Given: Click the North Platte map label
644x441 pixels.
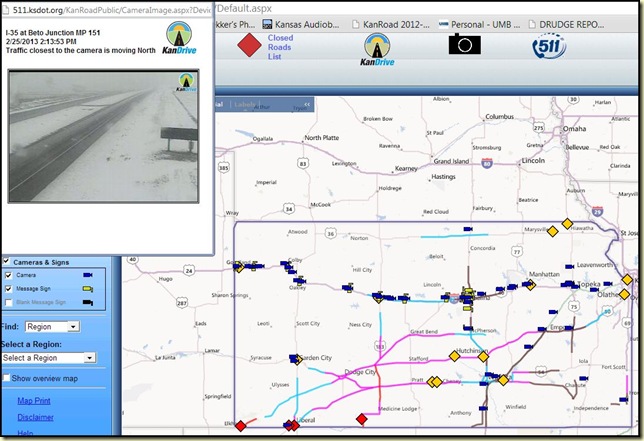Looking at the screenshot, I should tap(322, 138).
